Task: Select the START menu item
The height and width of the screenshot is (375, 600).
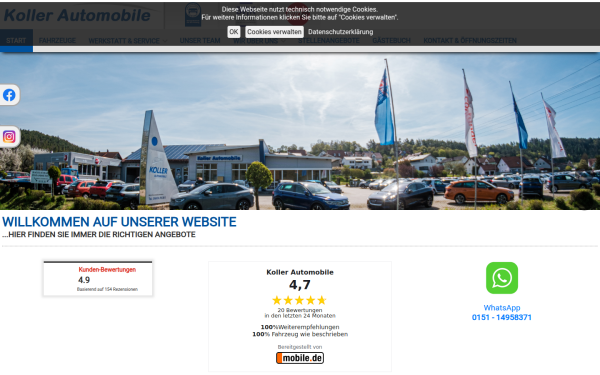Action: [x=16, y=41]
